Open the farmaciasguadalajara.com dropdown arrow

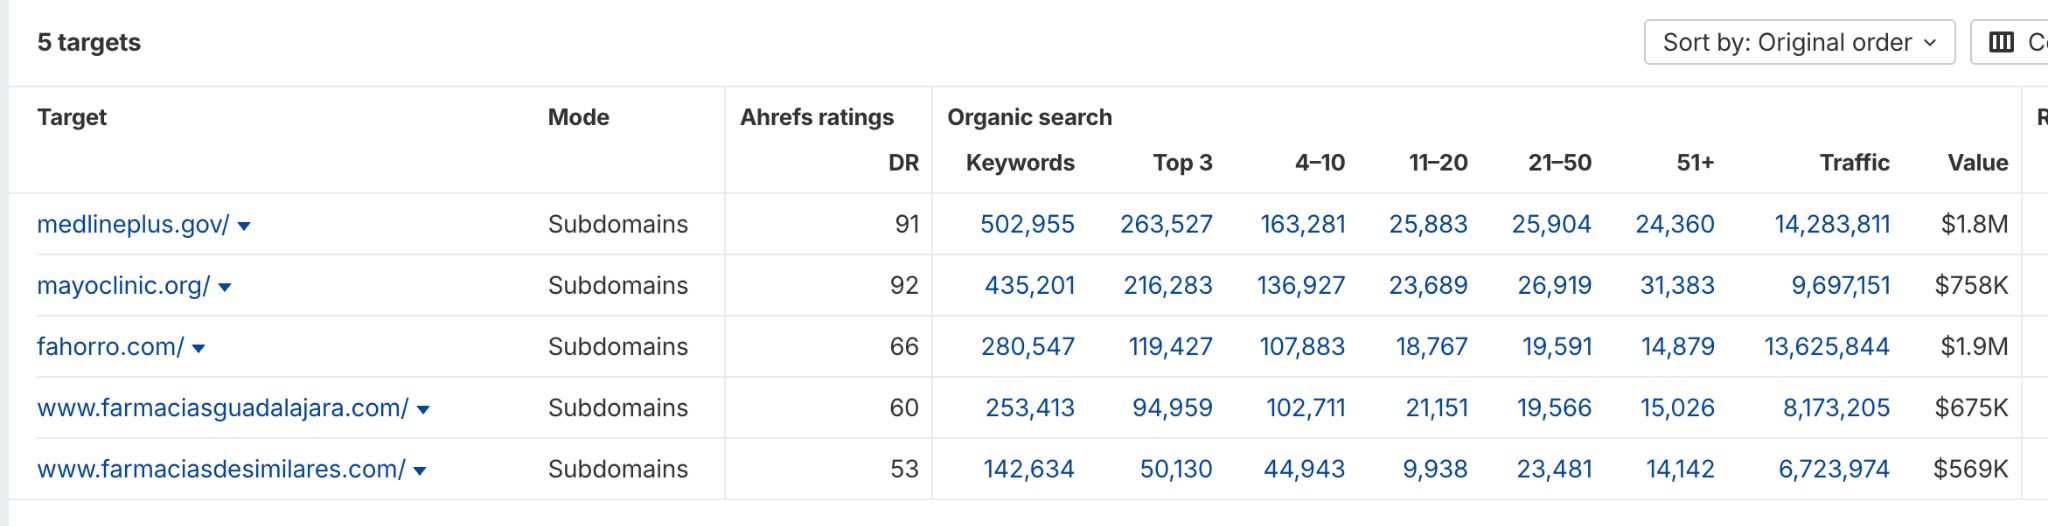click(x=423, y=409)
